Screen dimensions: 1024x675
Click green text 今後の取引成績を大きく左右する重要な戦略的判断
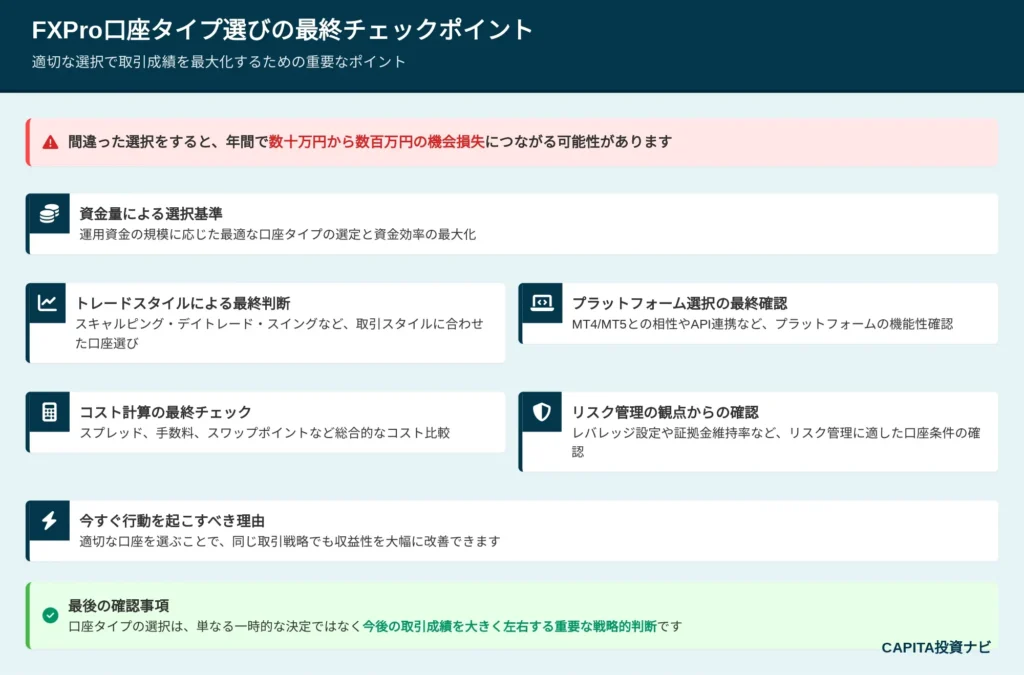tap(509, 626)
